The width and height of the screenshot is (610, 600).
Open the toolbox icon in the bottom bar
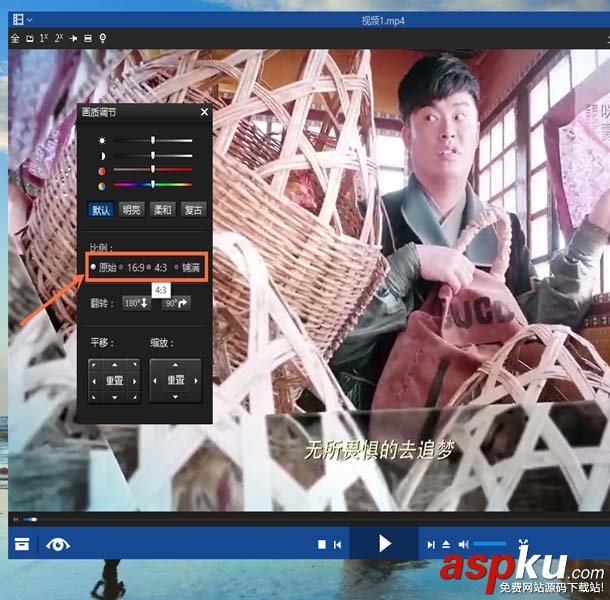pyautogui.click(x=22, y=544)
